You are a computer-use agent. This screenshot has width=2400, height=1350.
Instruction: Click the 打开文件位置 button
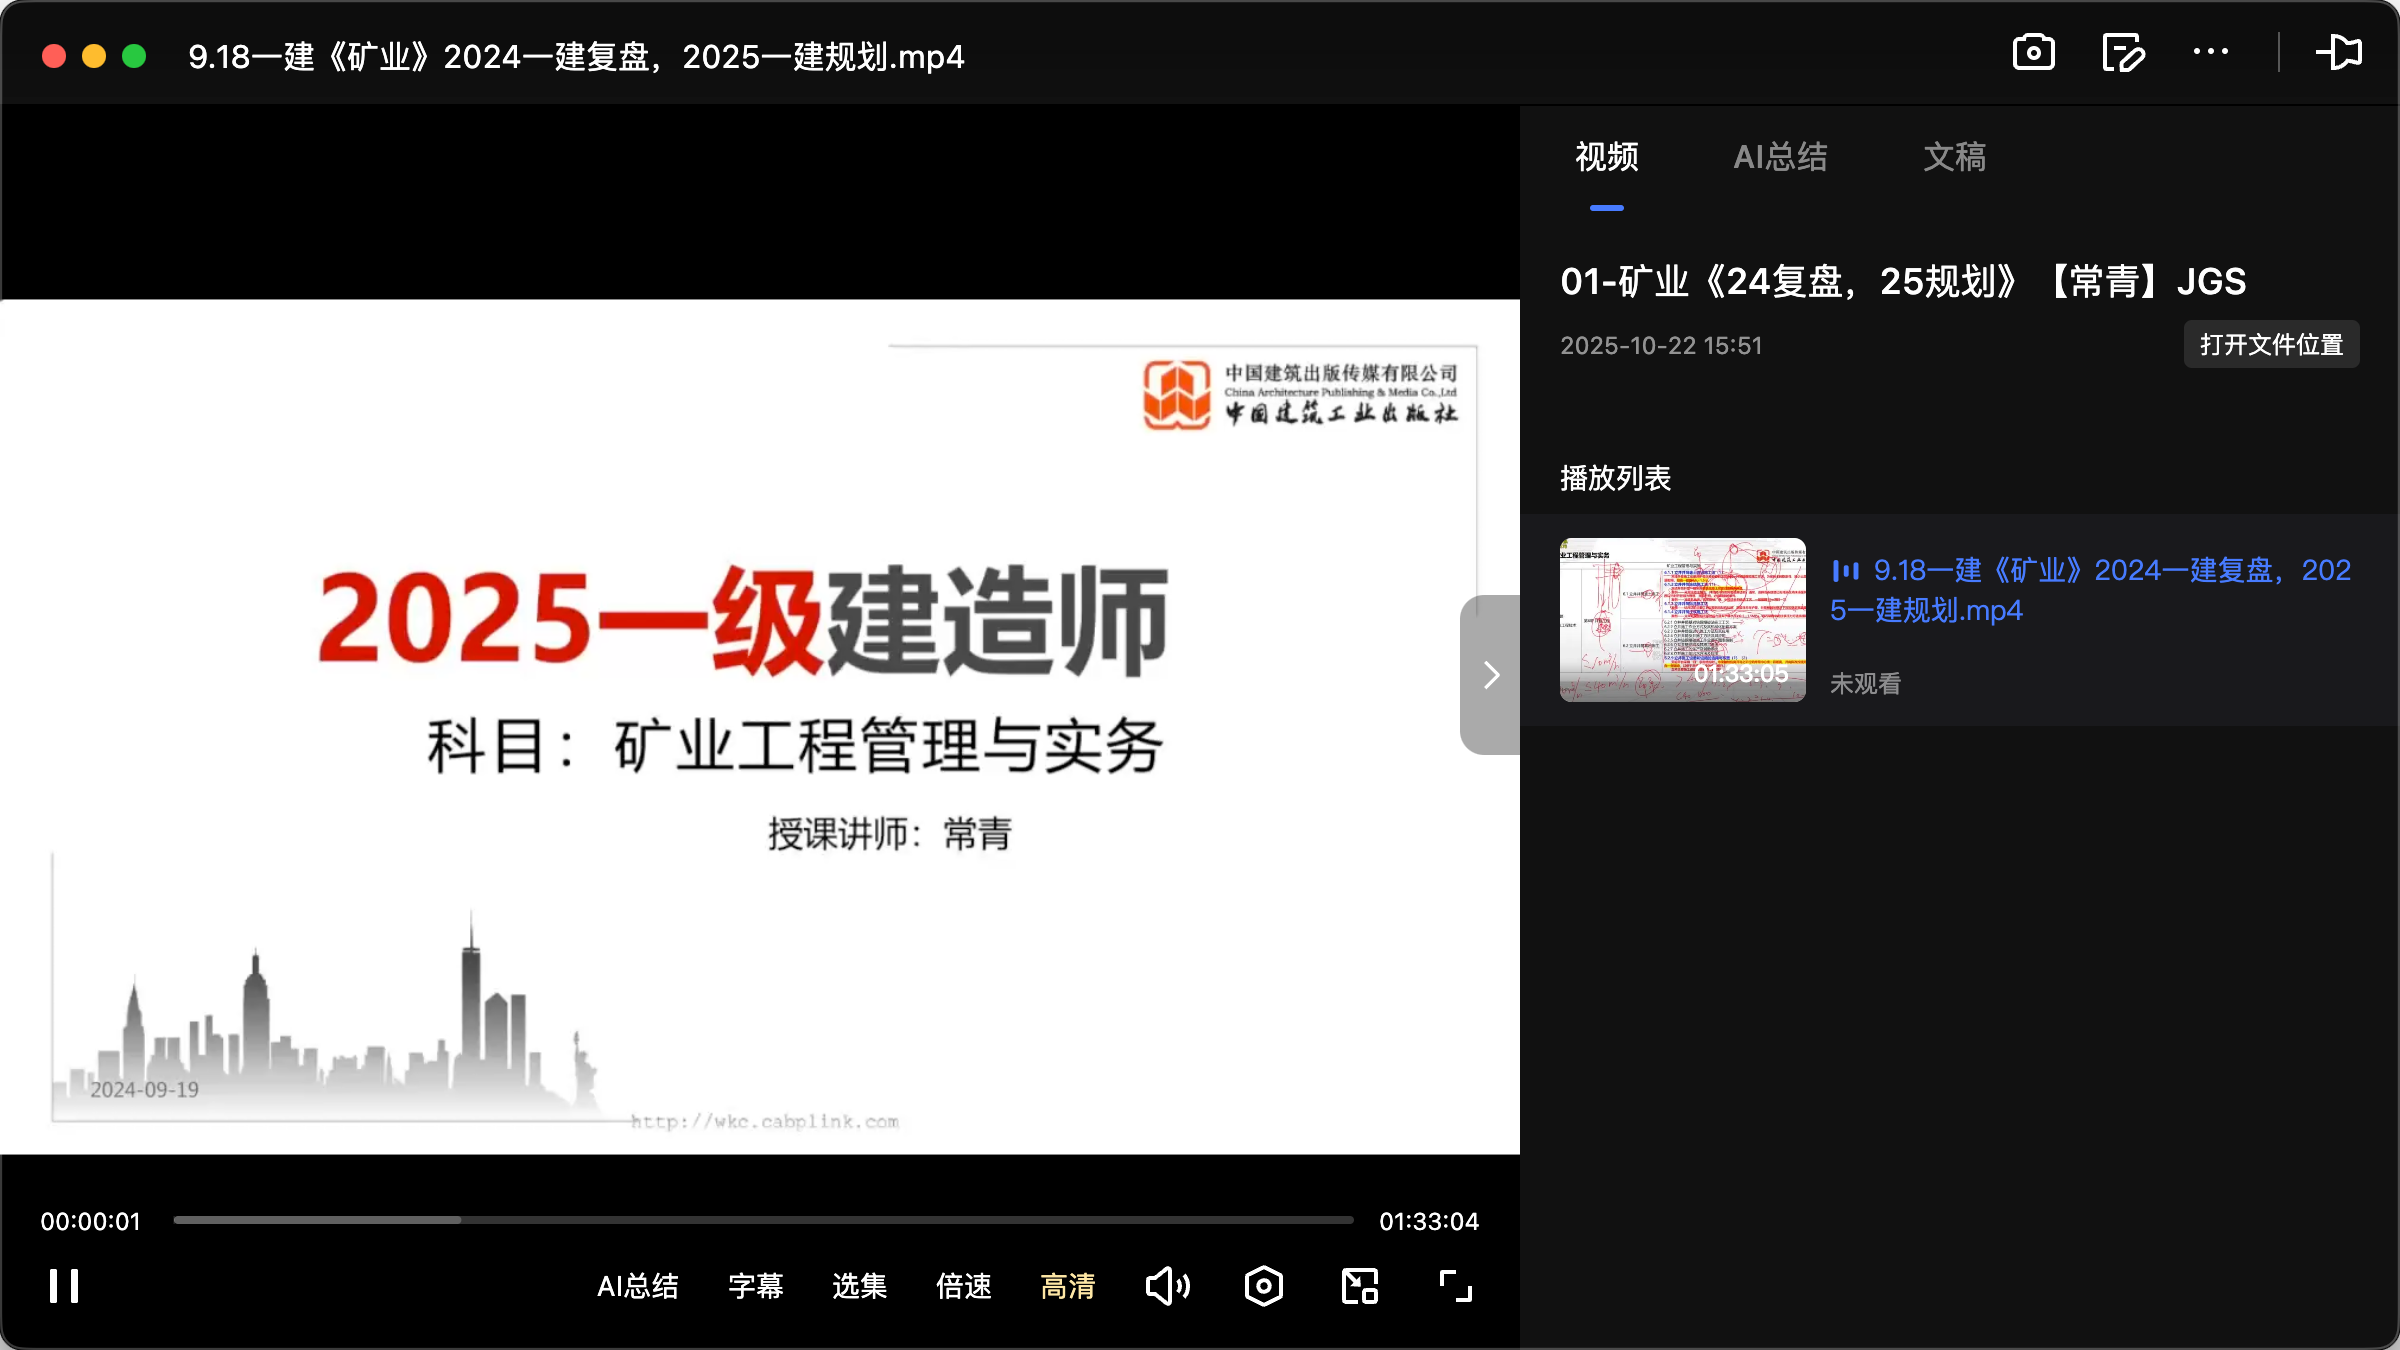[x=2271, y=344]
